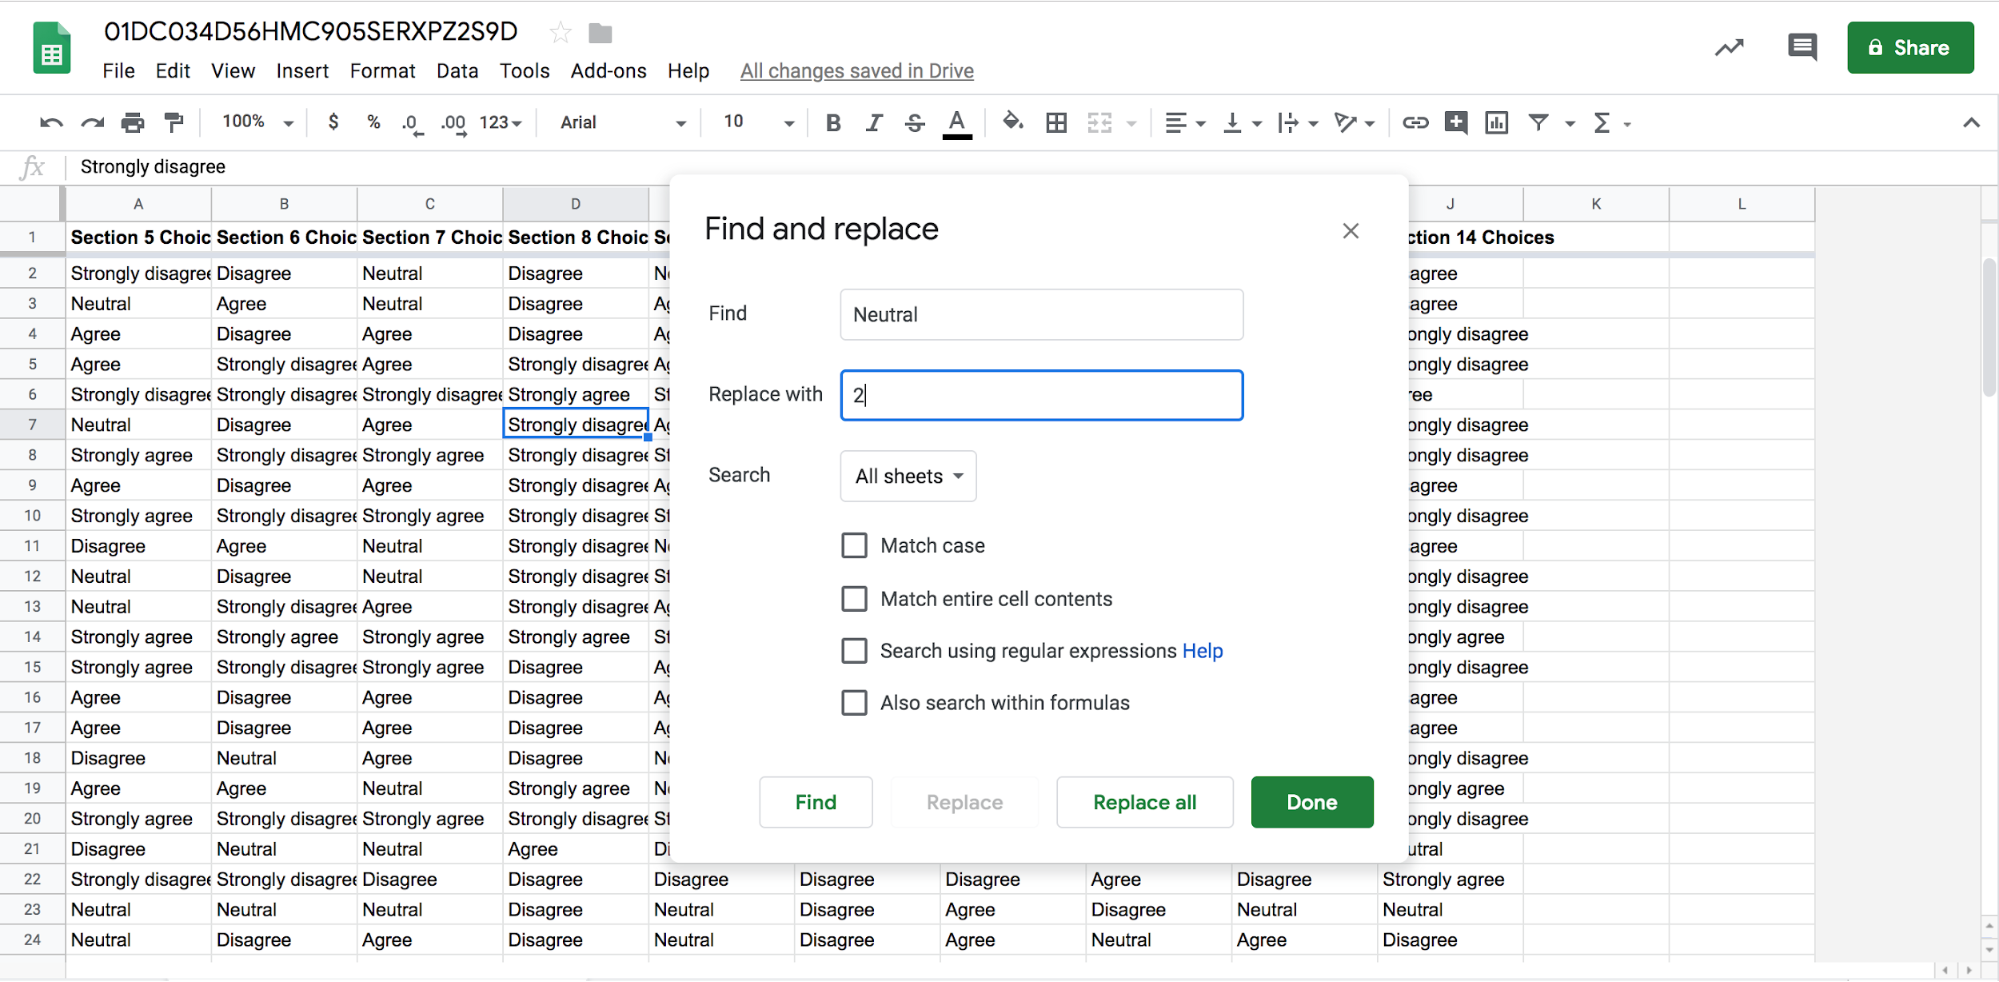Open the insert chart icon
1999x982 pixels.
[x=1496, y=123]
